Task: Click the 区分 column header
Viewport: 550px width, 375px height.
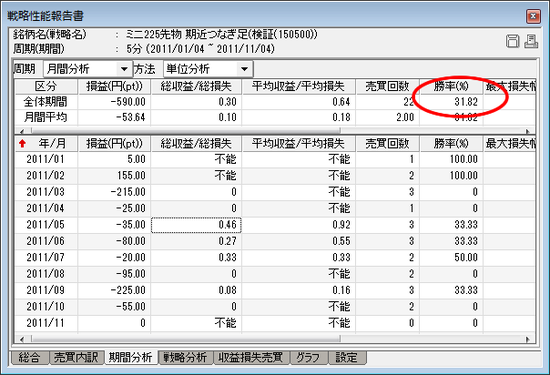Action: coord(46,86)
